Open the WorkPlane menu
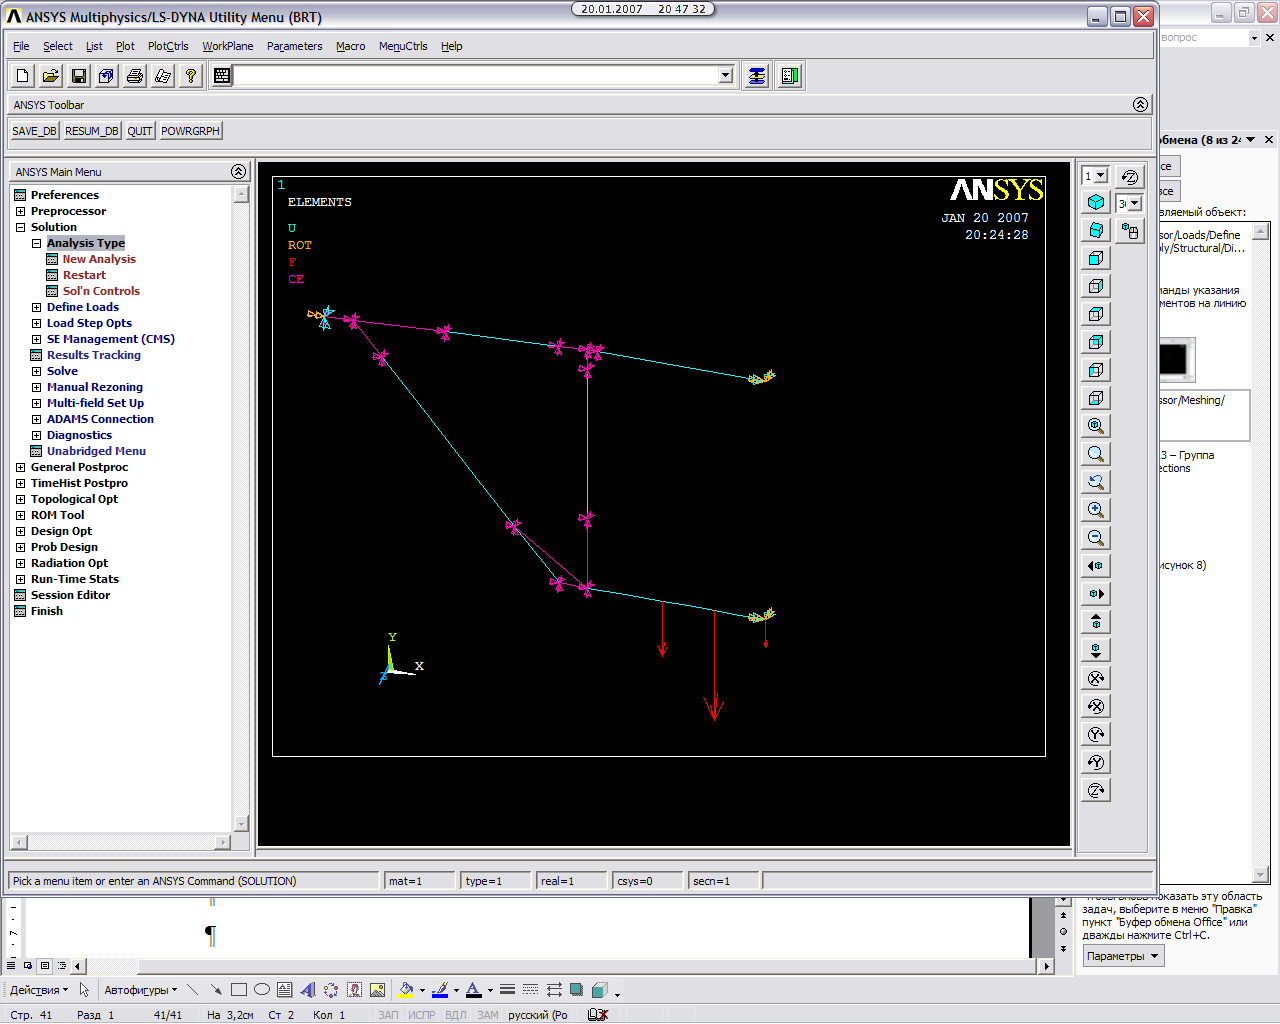This screenshot has width=1280, height=1024. [228, 46]
